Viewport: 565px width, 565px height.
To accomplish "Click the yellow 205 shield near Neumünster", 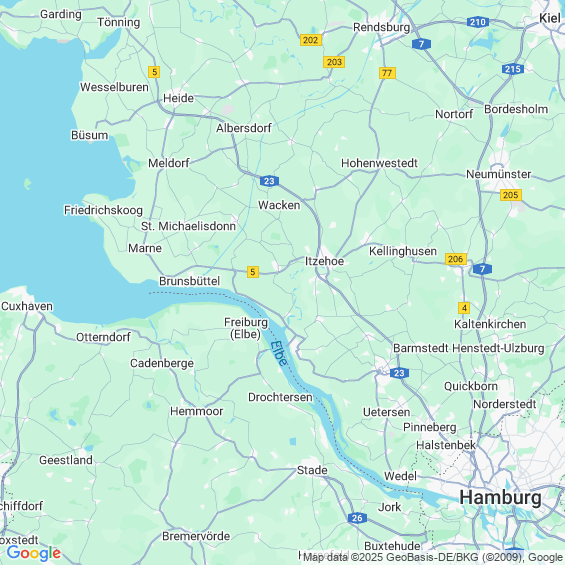I will [511, 195].
